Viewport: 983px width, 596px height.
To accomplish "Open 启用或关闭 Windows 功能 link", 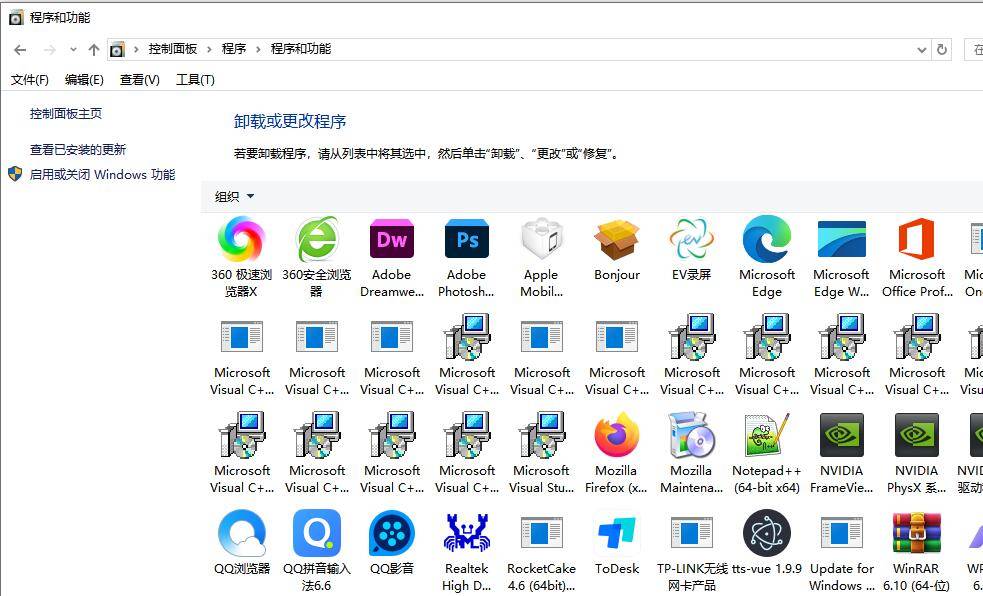I will (102, 175).
